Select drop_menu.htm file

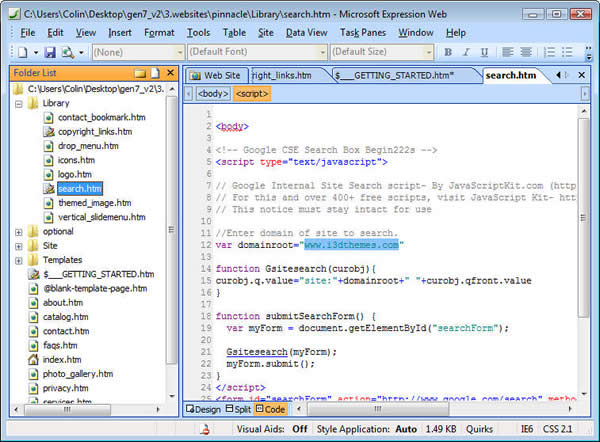pos(88,146)
